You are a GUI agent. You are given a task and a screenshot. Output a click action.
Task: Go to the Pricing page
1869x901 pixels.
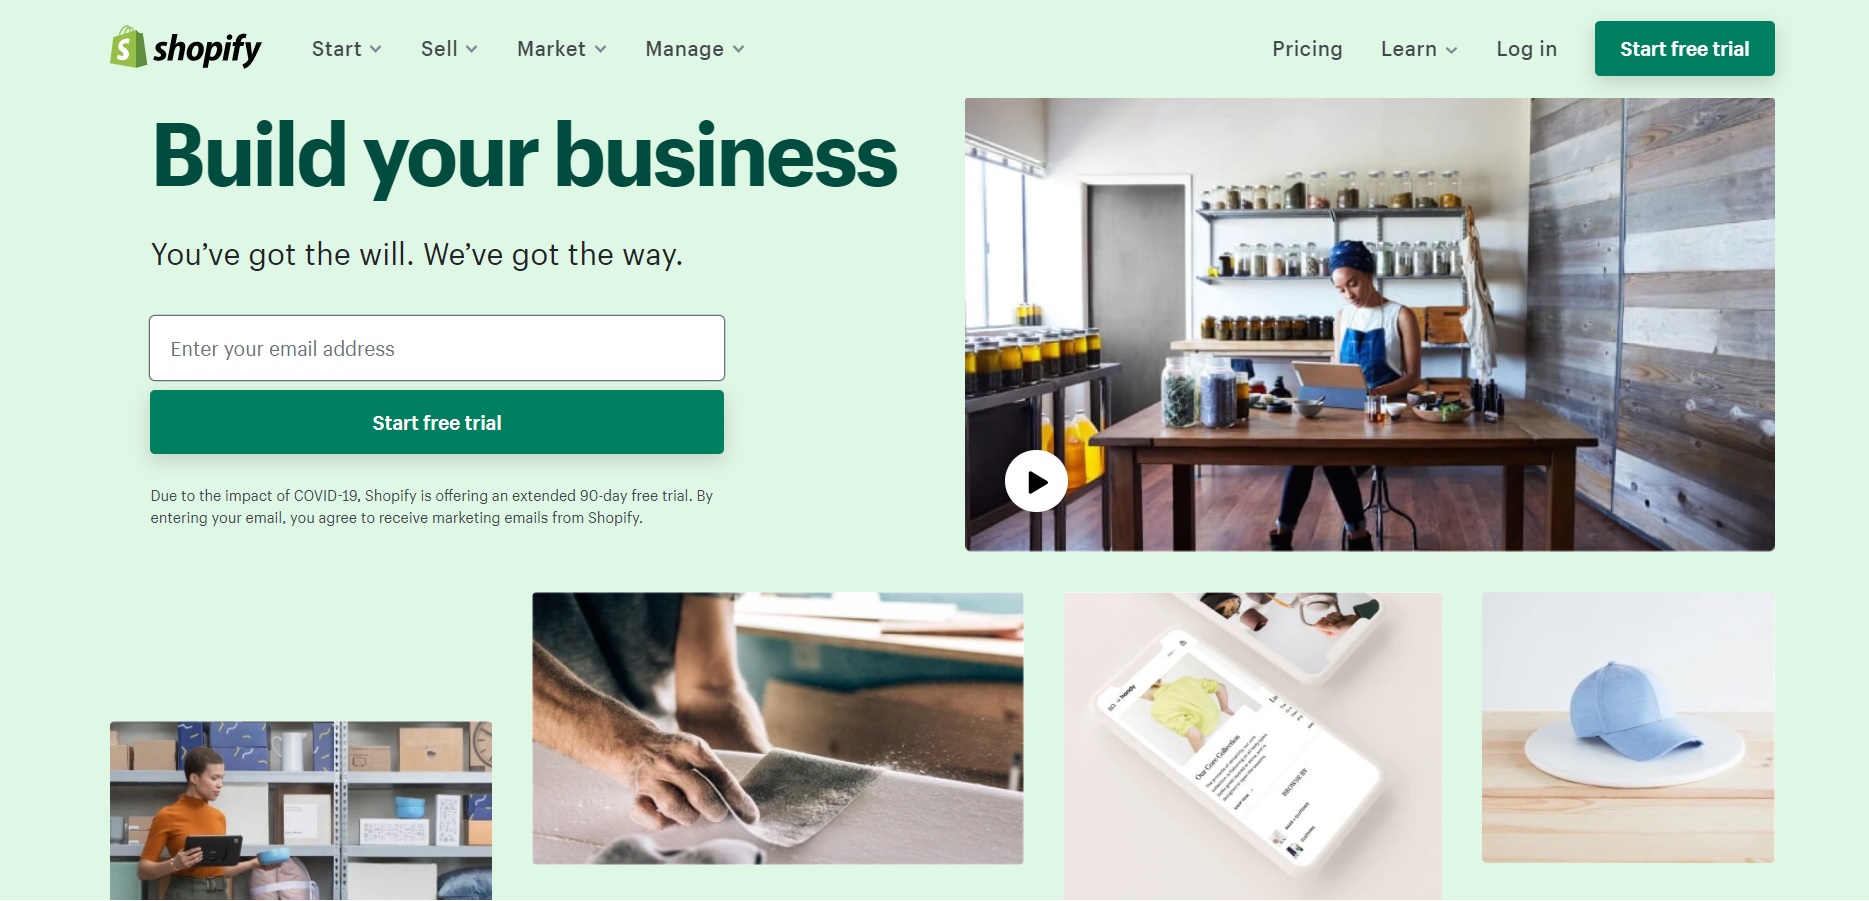click(x=1307, y=49)
